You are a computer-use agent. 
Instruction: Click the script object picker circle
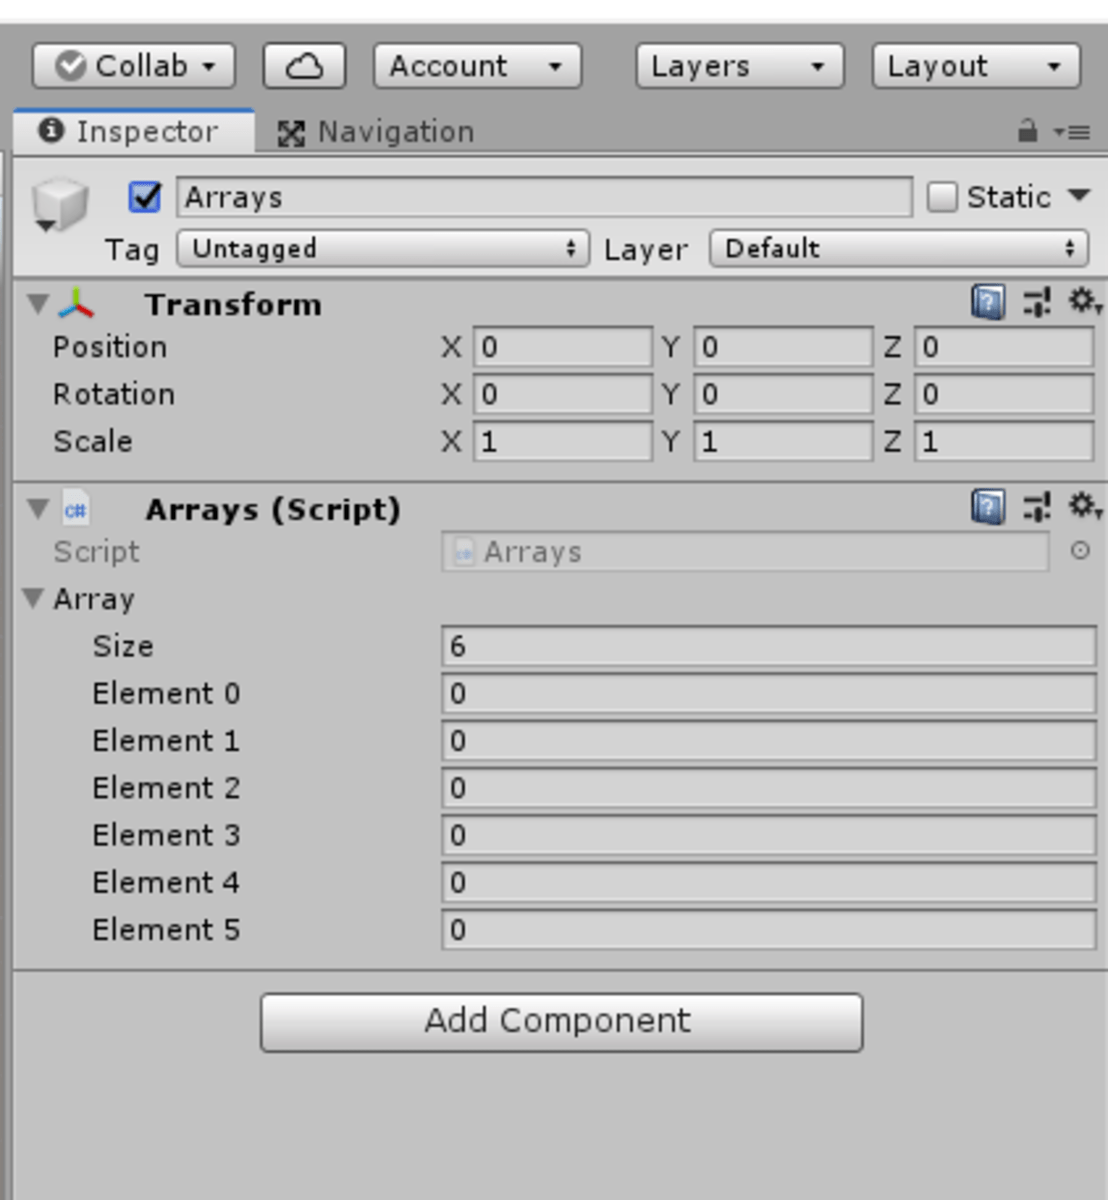[x=1080, y=550]
